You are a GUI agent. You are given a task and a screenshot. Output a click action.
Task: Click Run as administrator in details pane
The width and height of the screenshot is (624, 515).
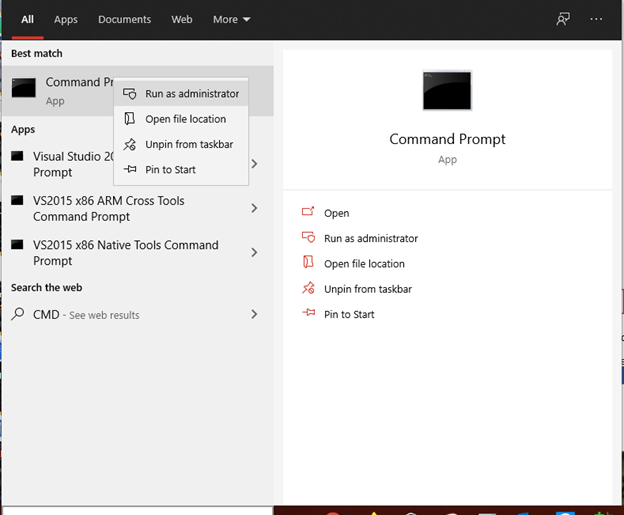coord(371,238)
